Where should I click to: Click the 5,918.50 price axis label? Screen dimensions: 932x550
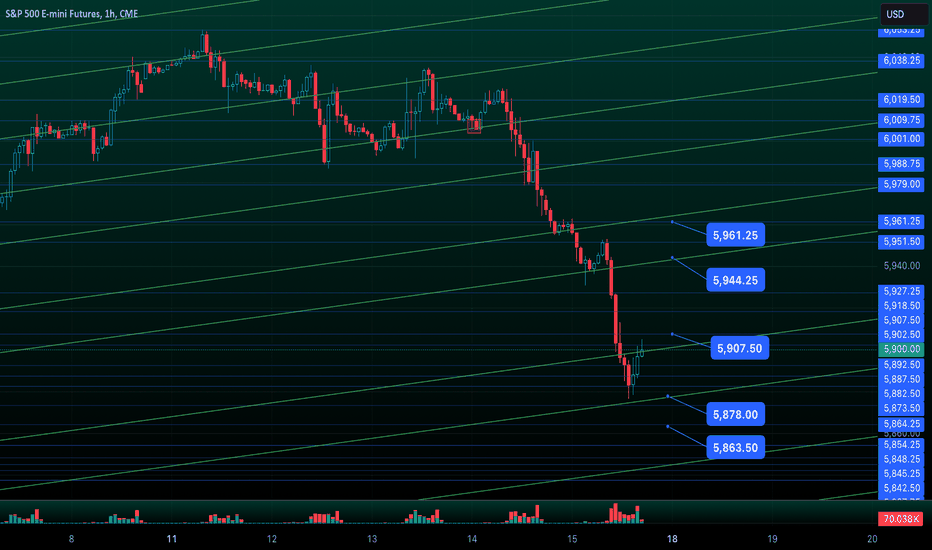901,306
